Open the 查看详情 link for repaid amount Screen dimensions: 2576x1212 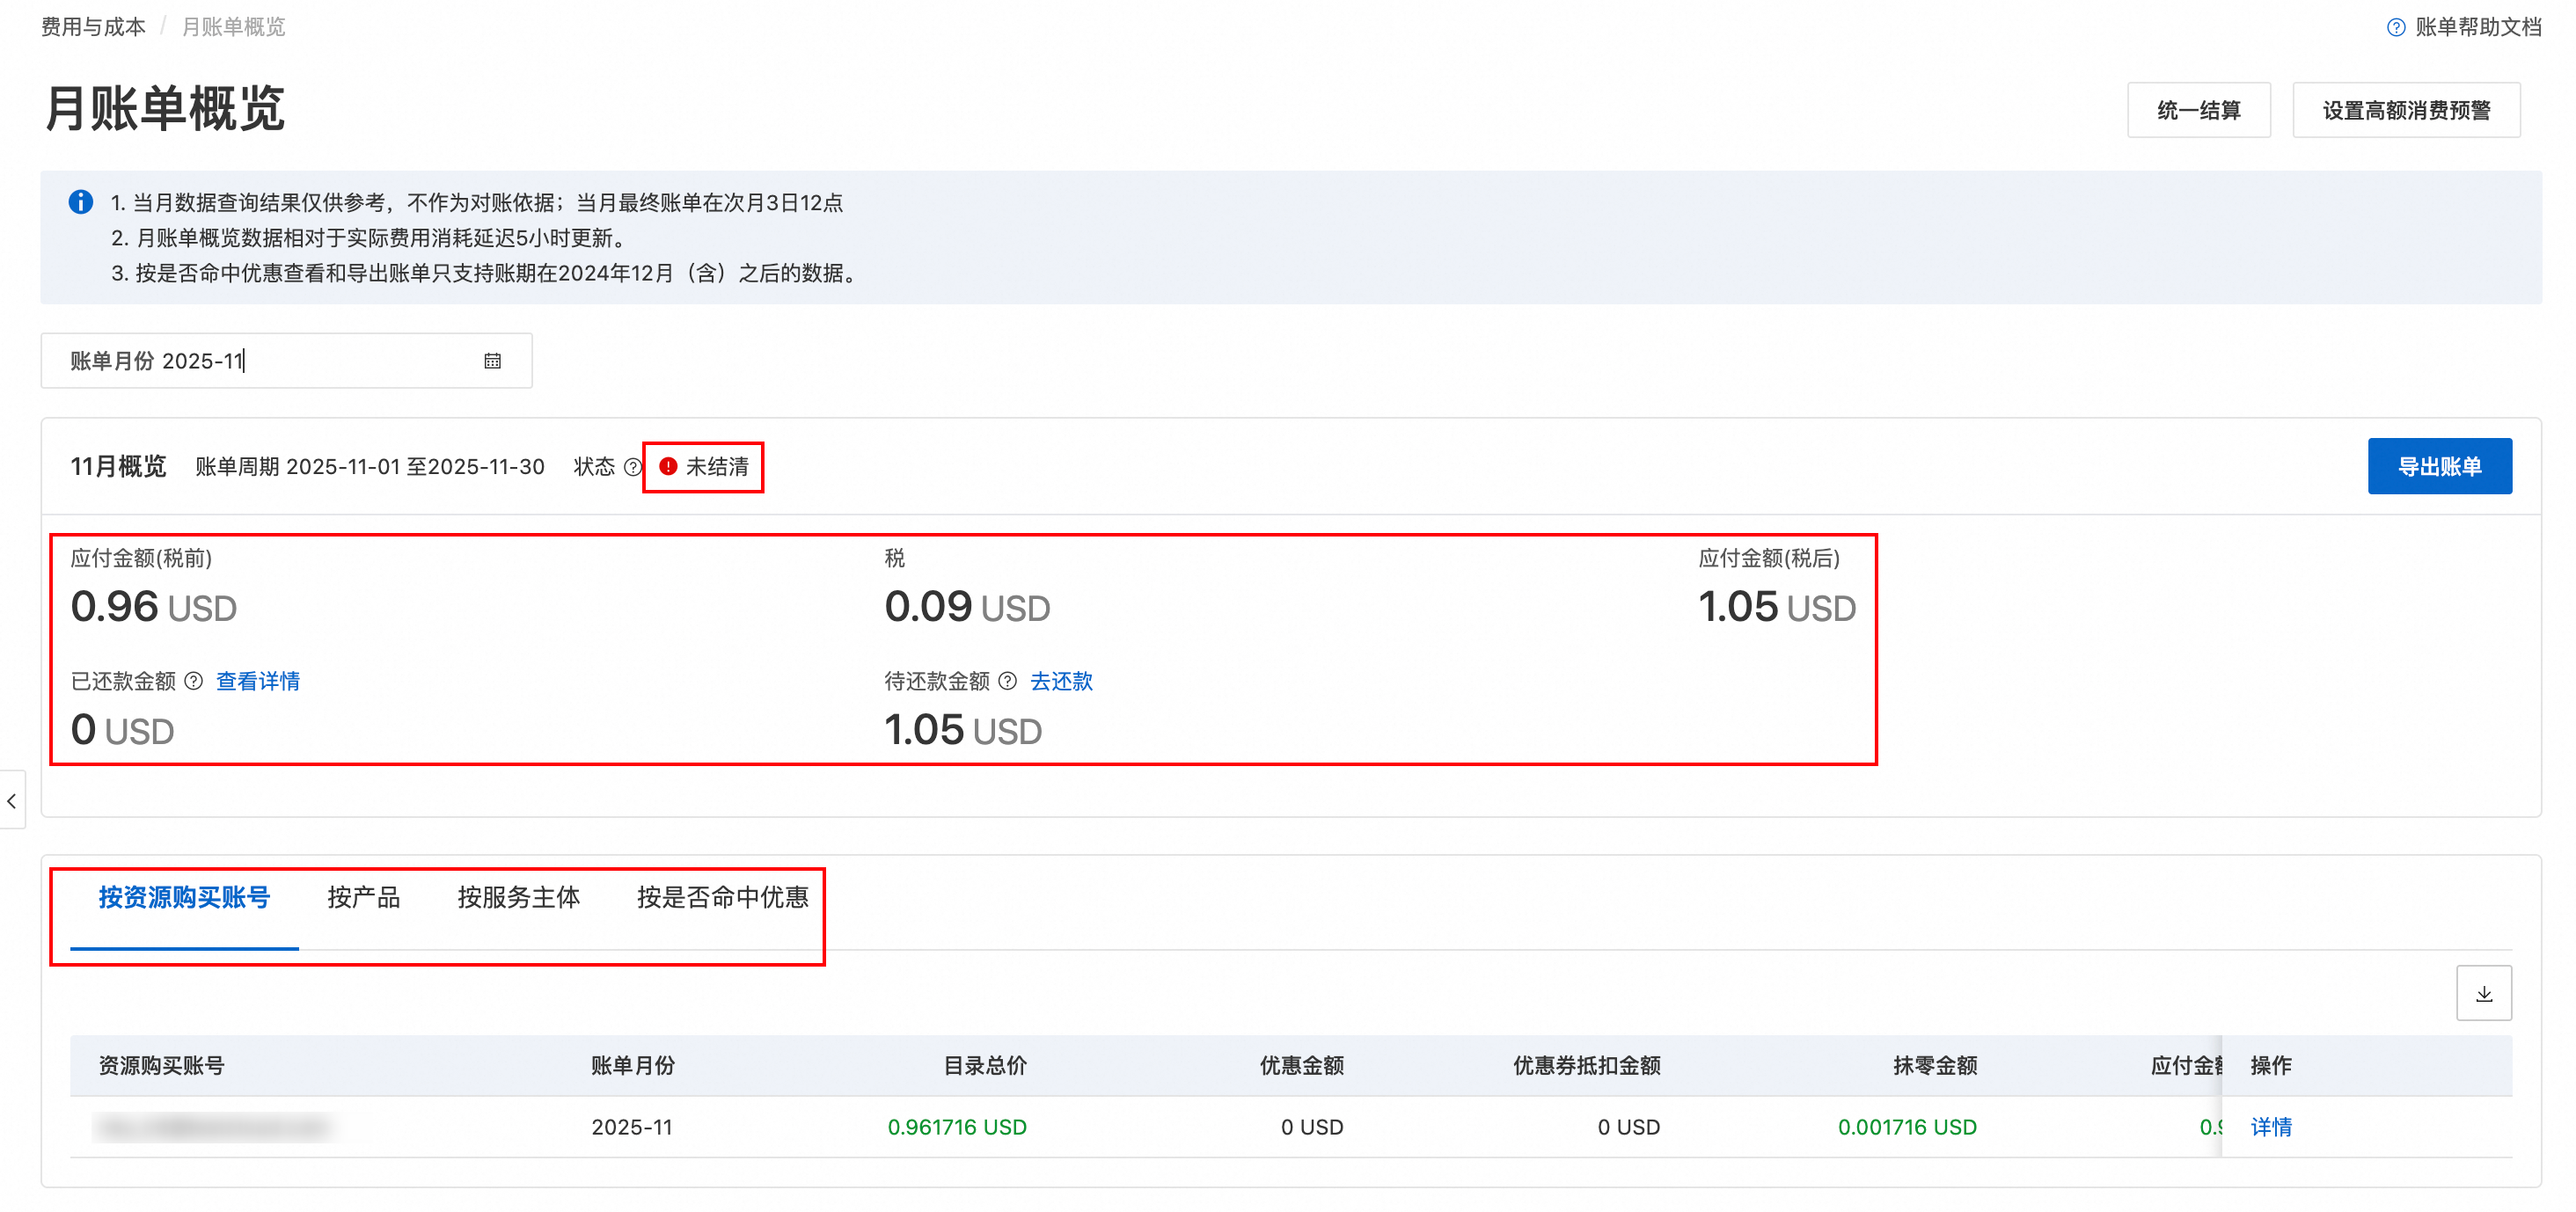click(258, 681)
